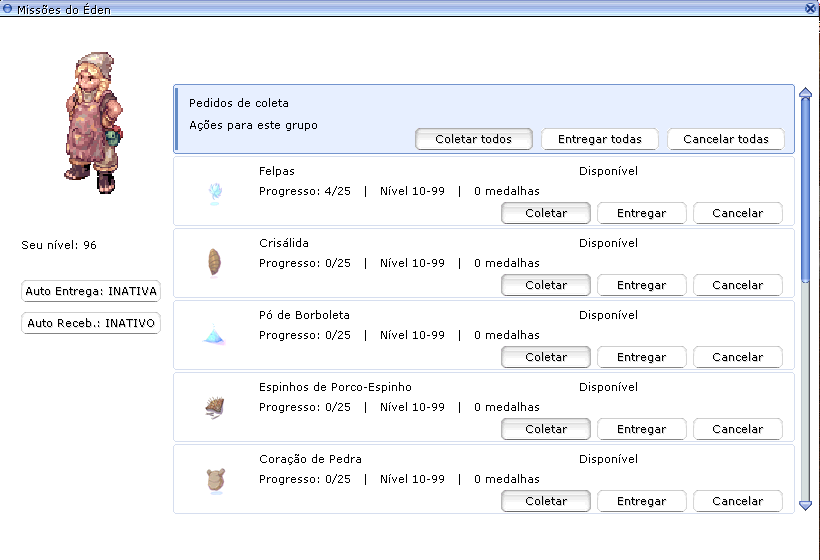Entregar the Pó de Borboleta quest
820x560 pixels.
coord(642,357)
